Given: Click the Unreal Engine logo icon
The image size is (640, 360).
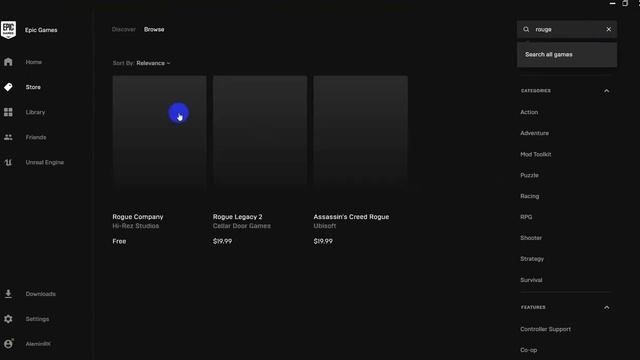Looking at the screenshot, I should click(x=8, y=162).
